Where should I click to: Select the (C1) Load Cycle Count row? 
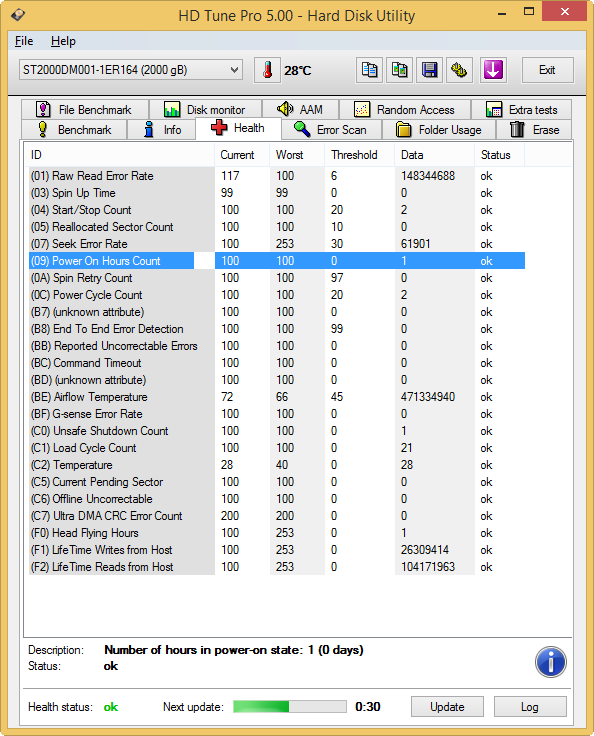tap(277, 448)
